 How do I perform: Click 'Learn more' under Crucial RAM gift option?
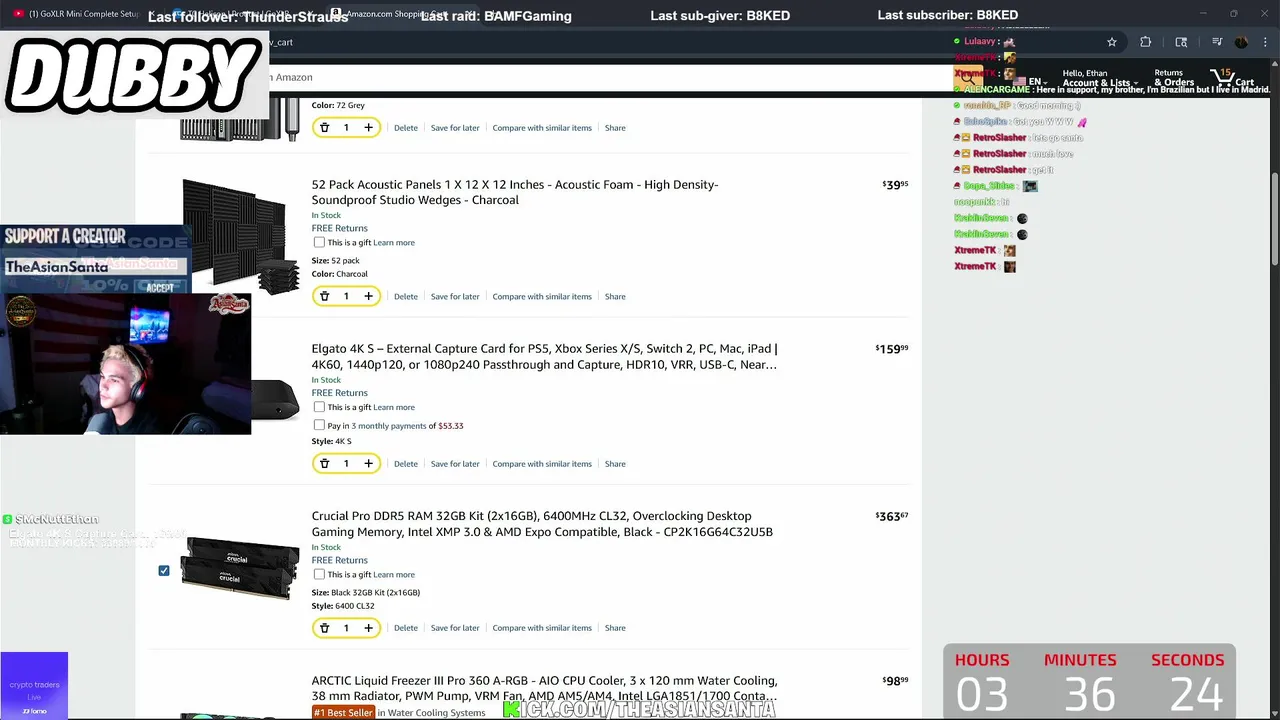pos(394,574)
